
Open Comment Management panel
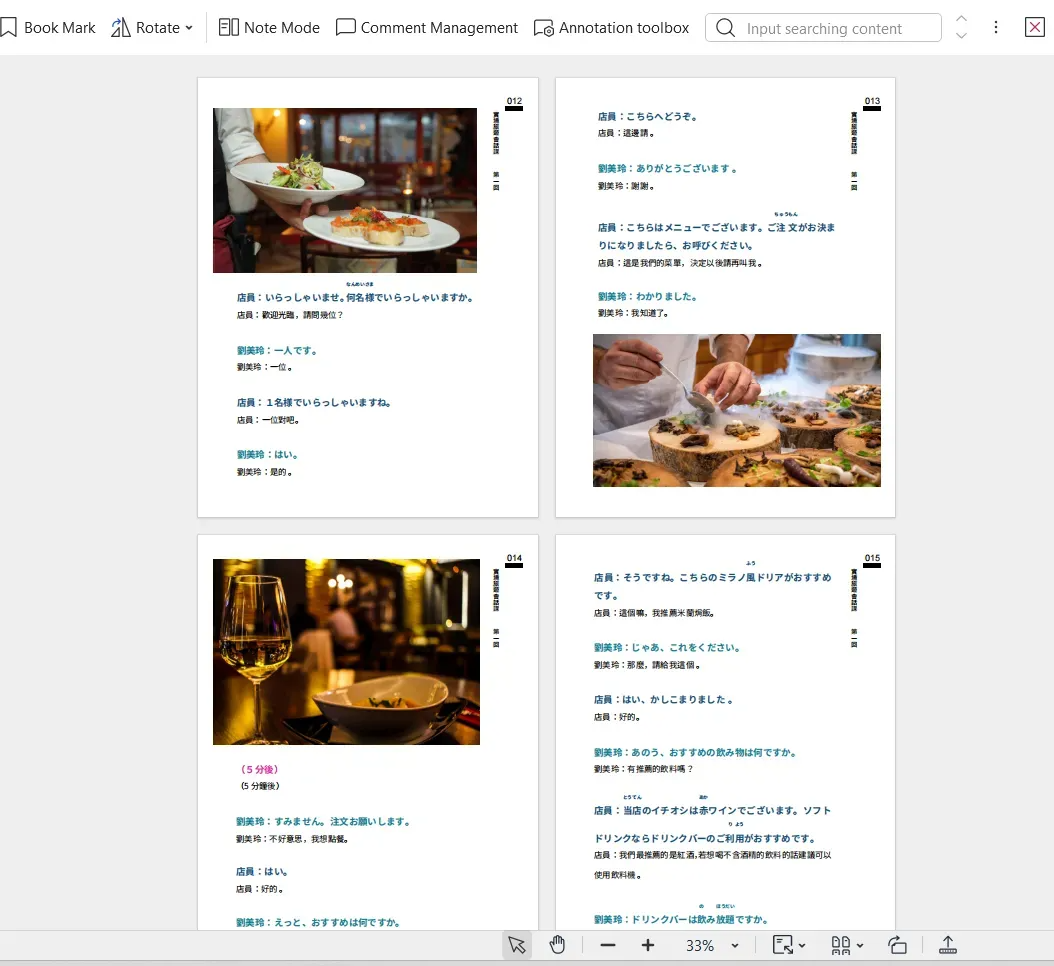click(427, 28)
